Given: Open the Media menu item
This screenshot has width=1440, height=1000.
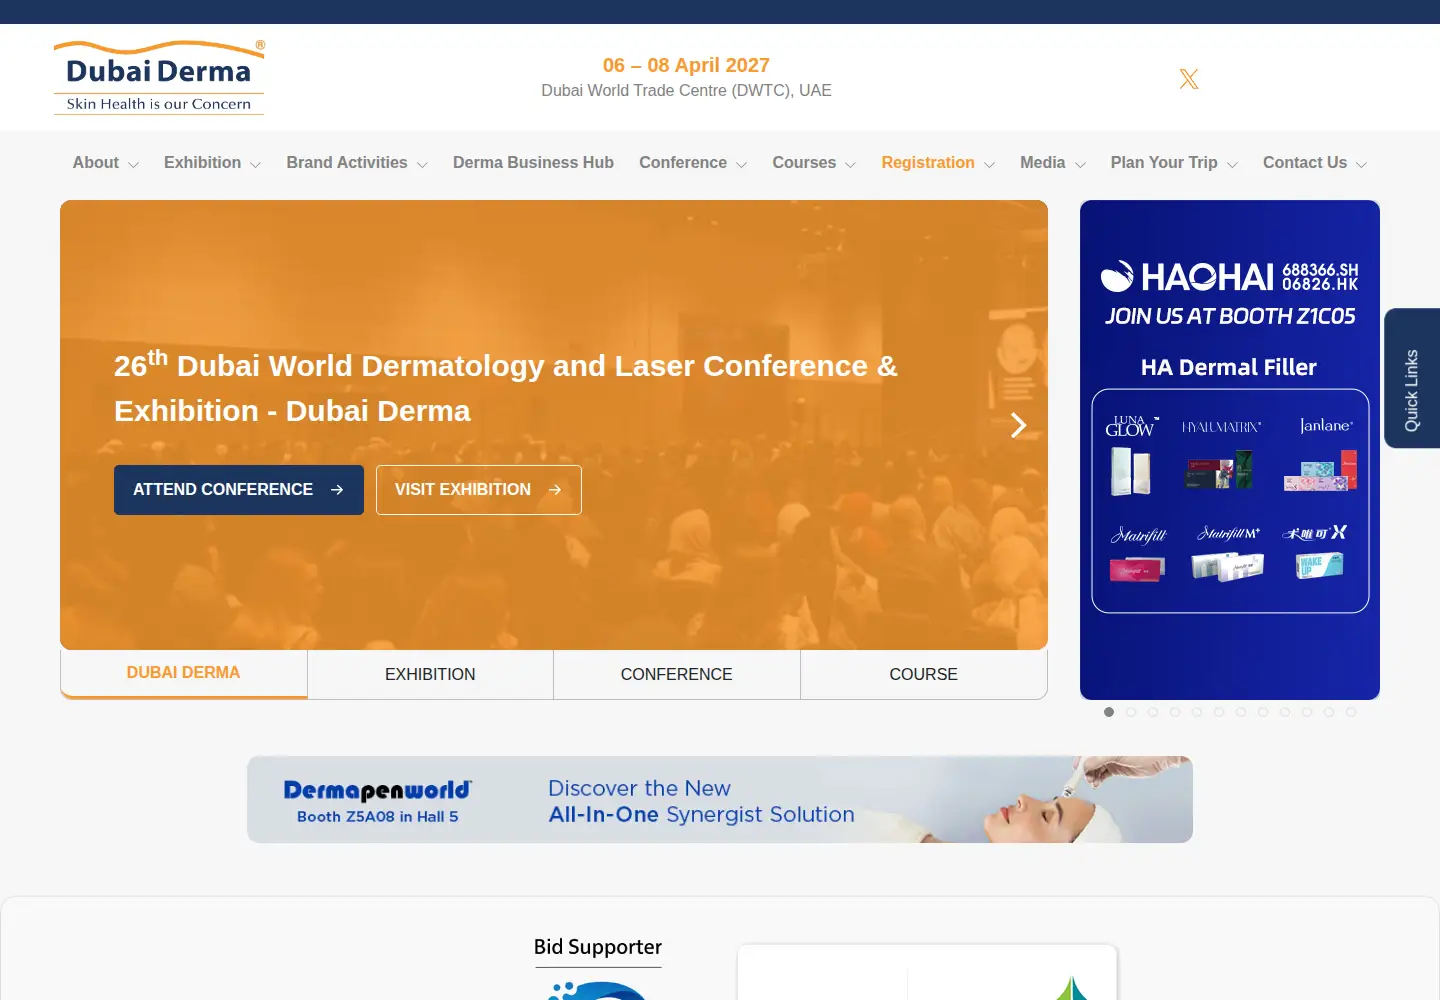Looking at the screenshot, I should click(1042, 163).
